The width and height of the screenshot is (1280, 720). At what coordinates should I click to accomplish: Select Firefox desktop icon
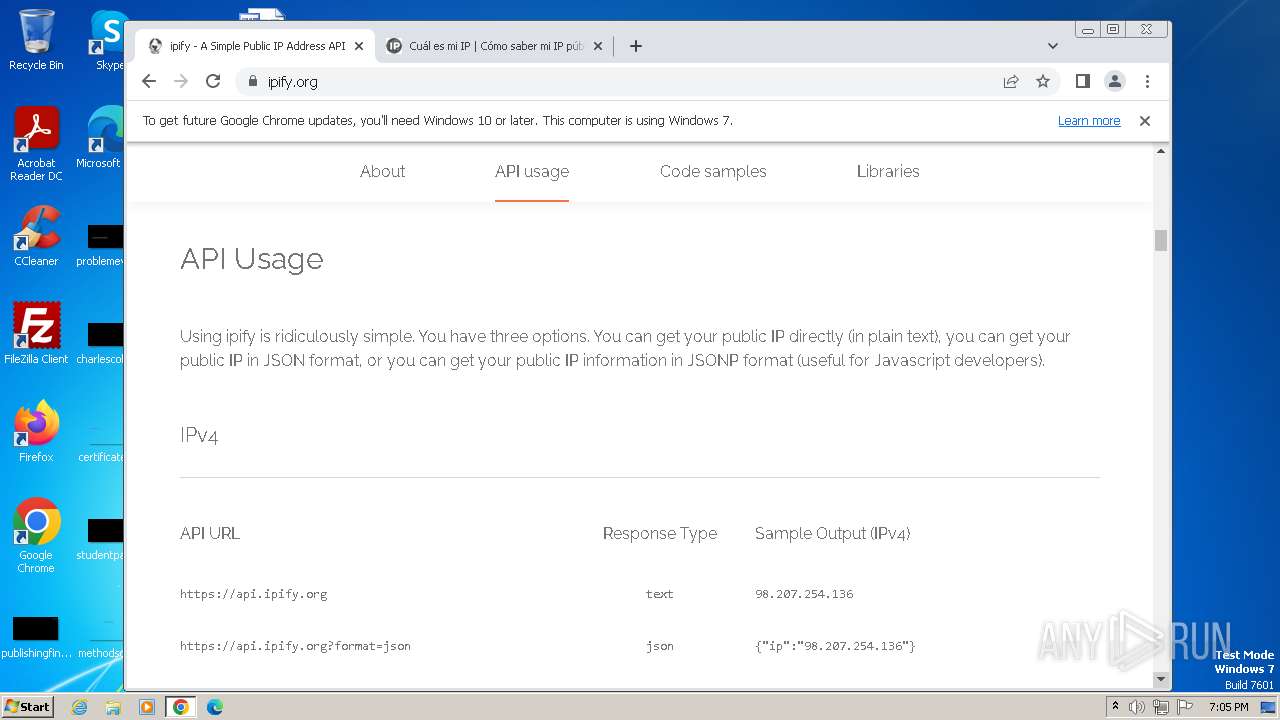click(x=36, y=431)
